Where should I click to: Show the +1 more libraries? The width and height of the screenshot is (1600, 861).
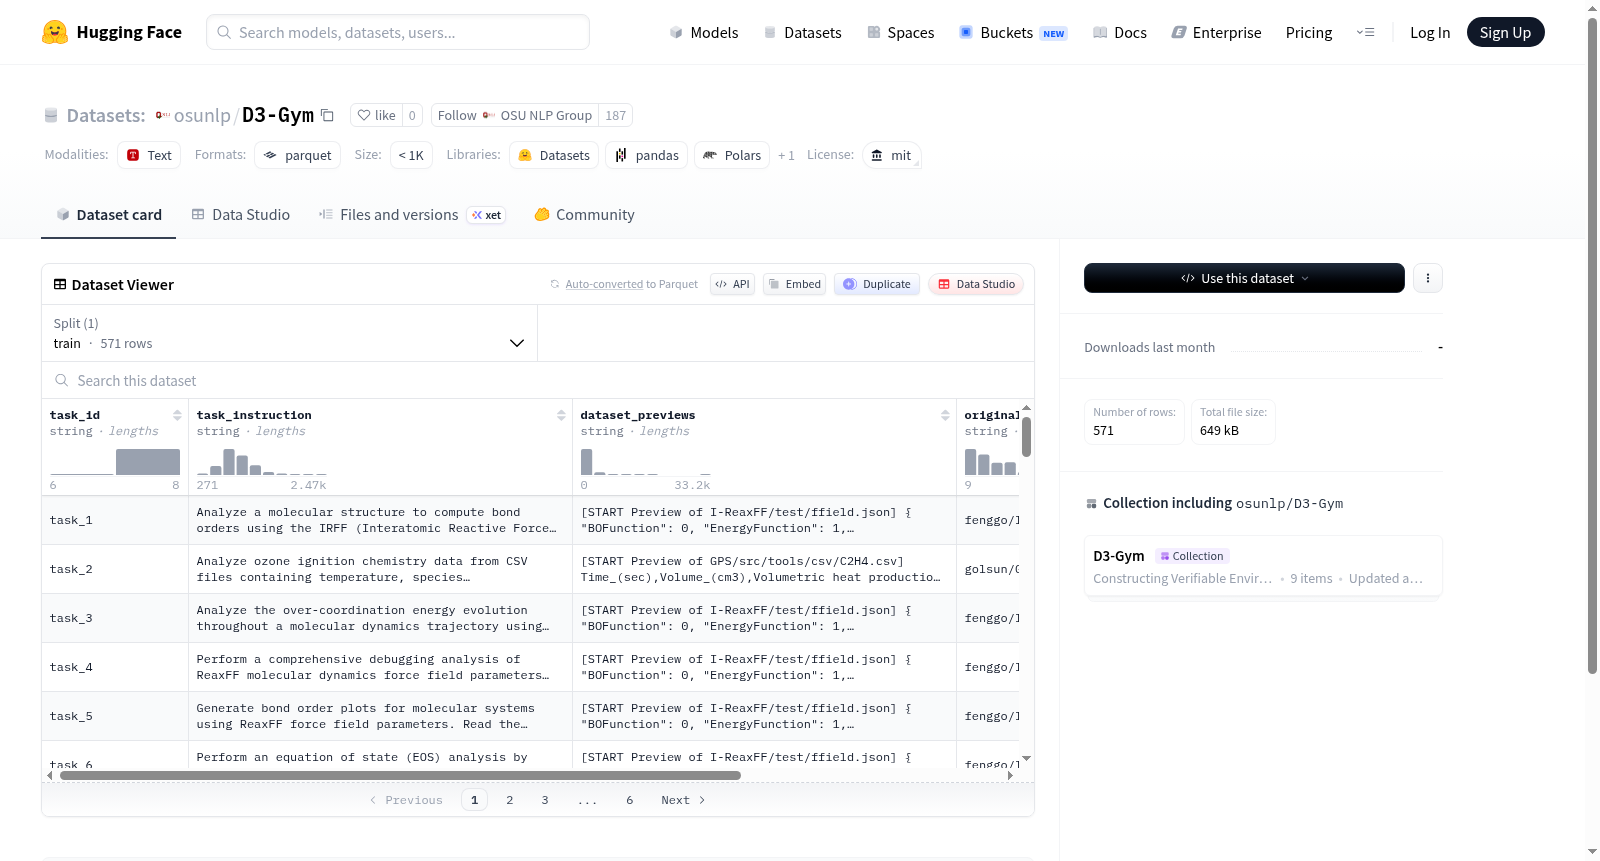click(786, 155)
